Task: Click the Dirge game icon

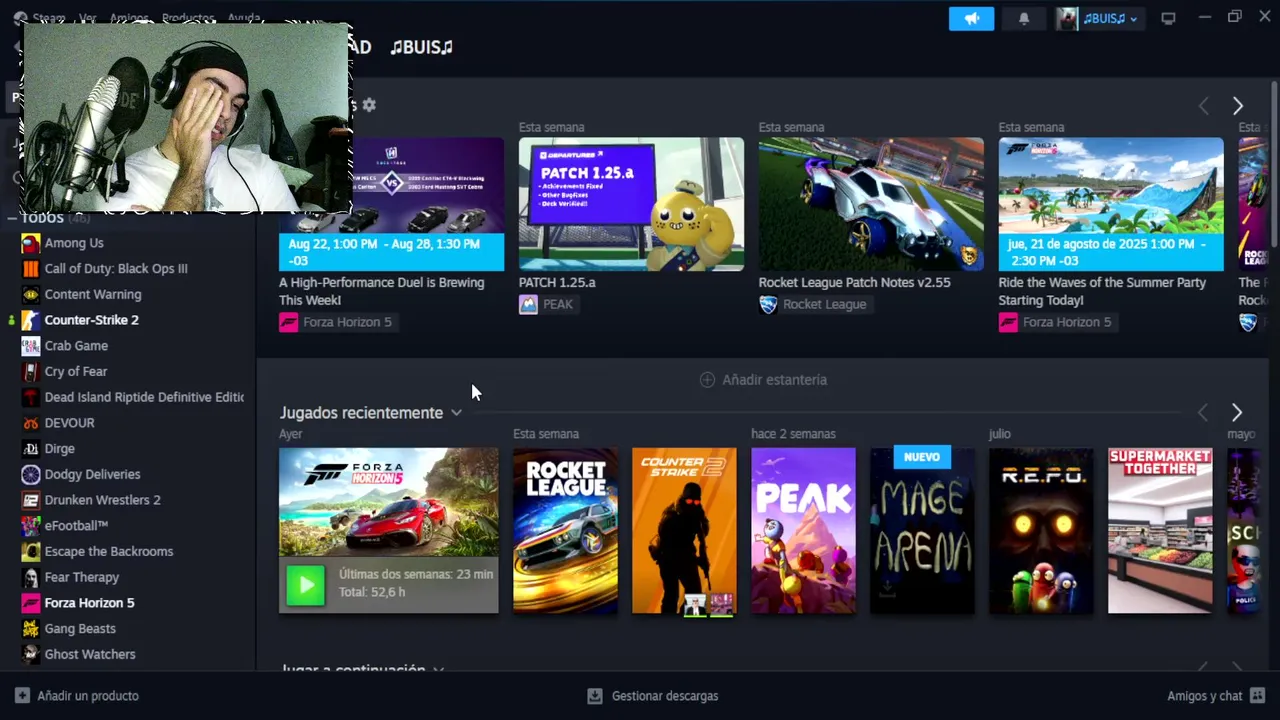Action: tap(31, 449)
